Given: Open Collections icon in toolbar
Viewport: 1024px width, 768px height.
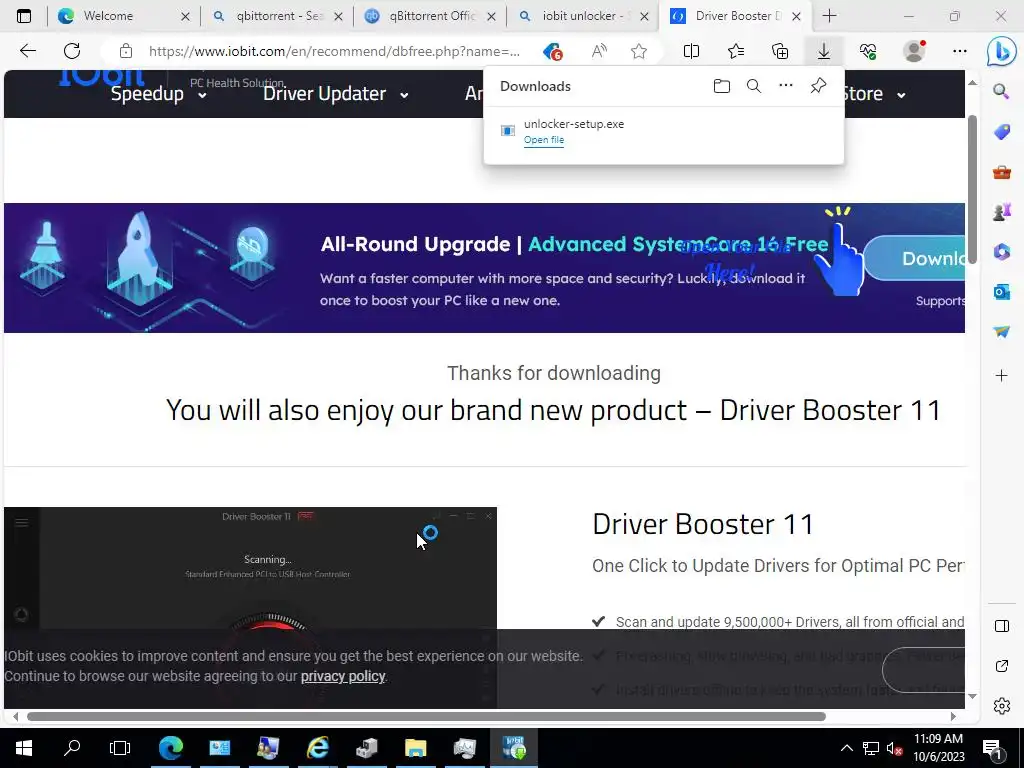Looking at the screenshot, I should tap(780, 51).
